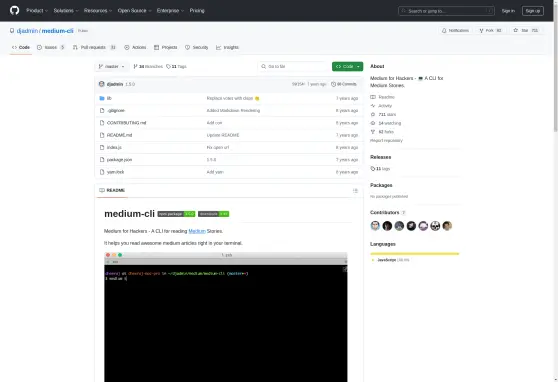Click the yellow JavaScript language bar
This screenshot has width=558, height=382.
tap(415, 254)
